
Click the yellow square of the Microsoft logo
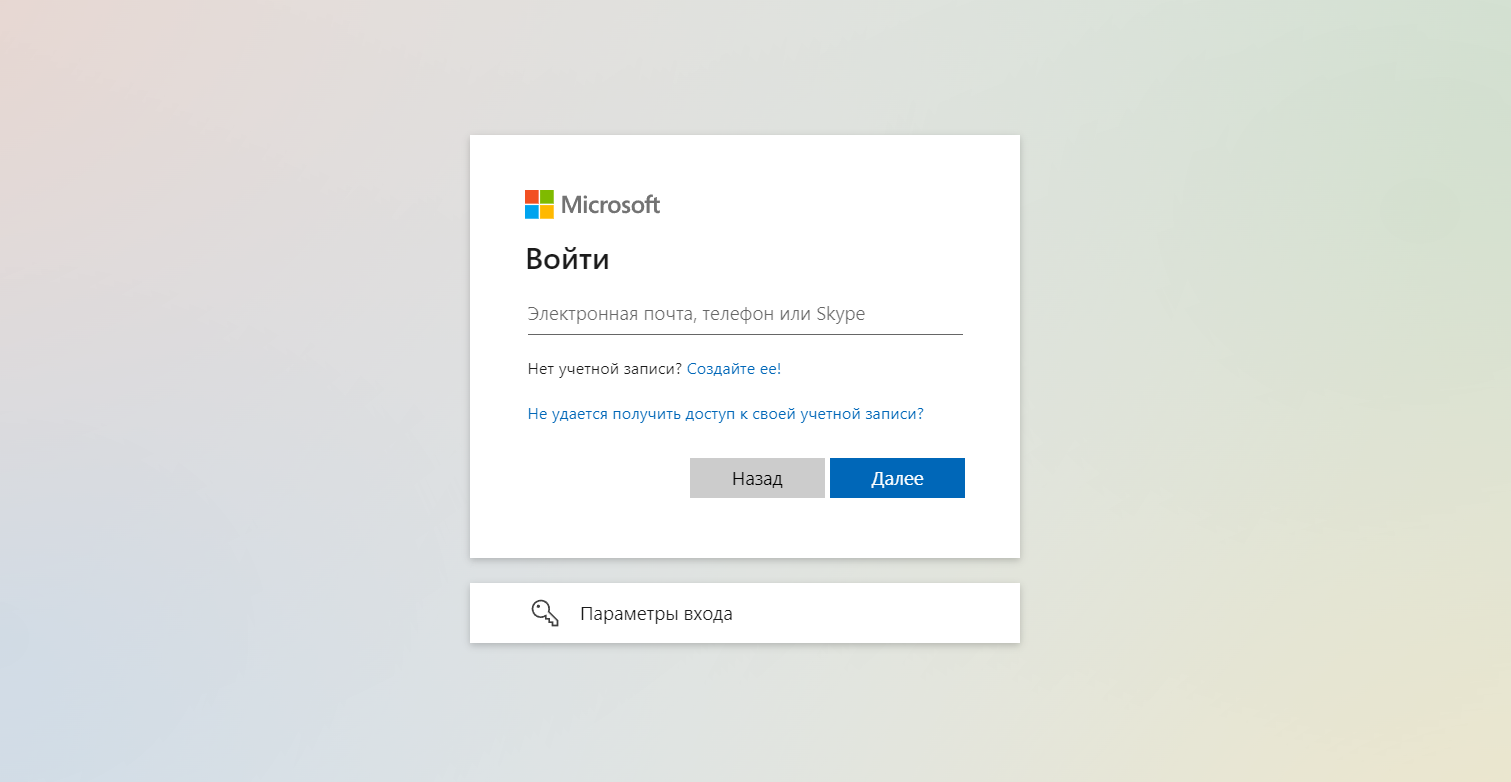[x=547, y=212]
